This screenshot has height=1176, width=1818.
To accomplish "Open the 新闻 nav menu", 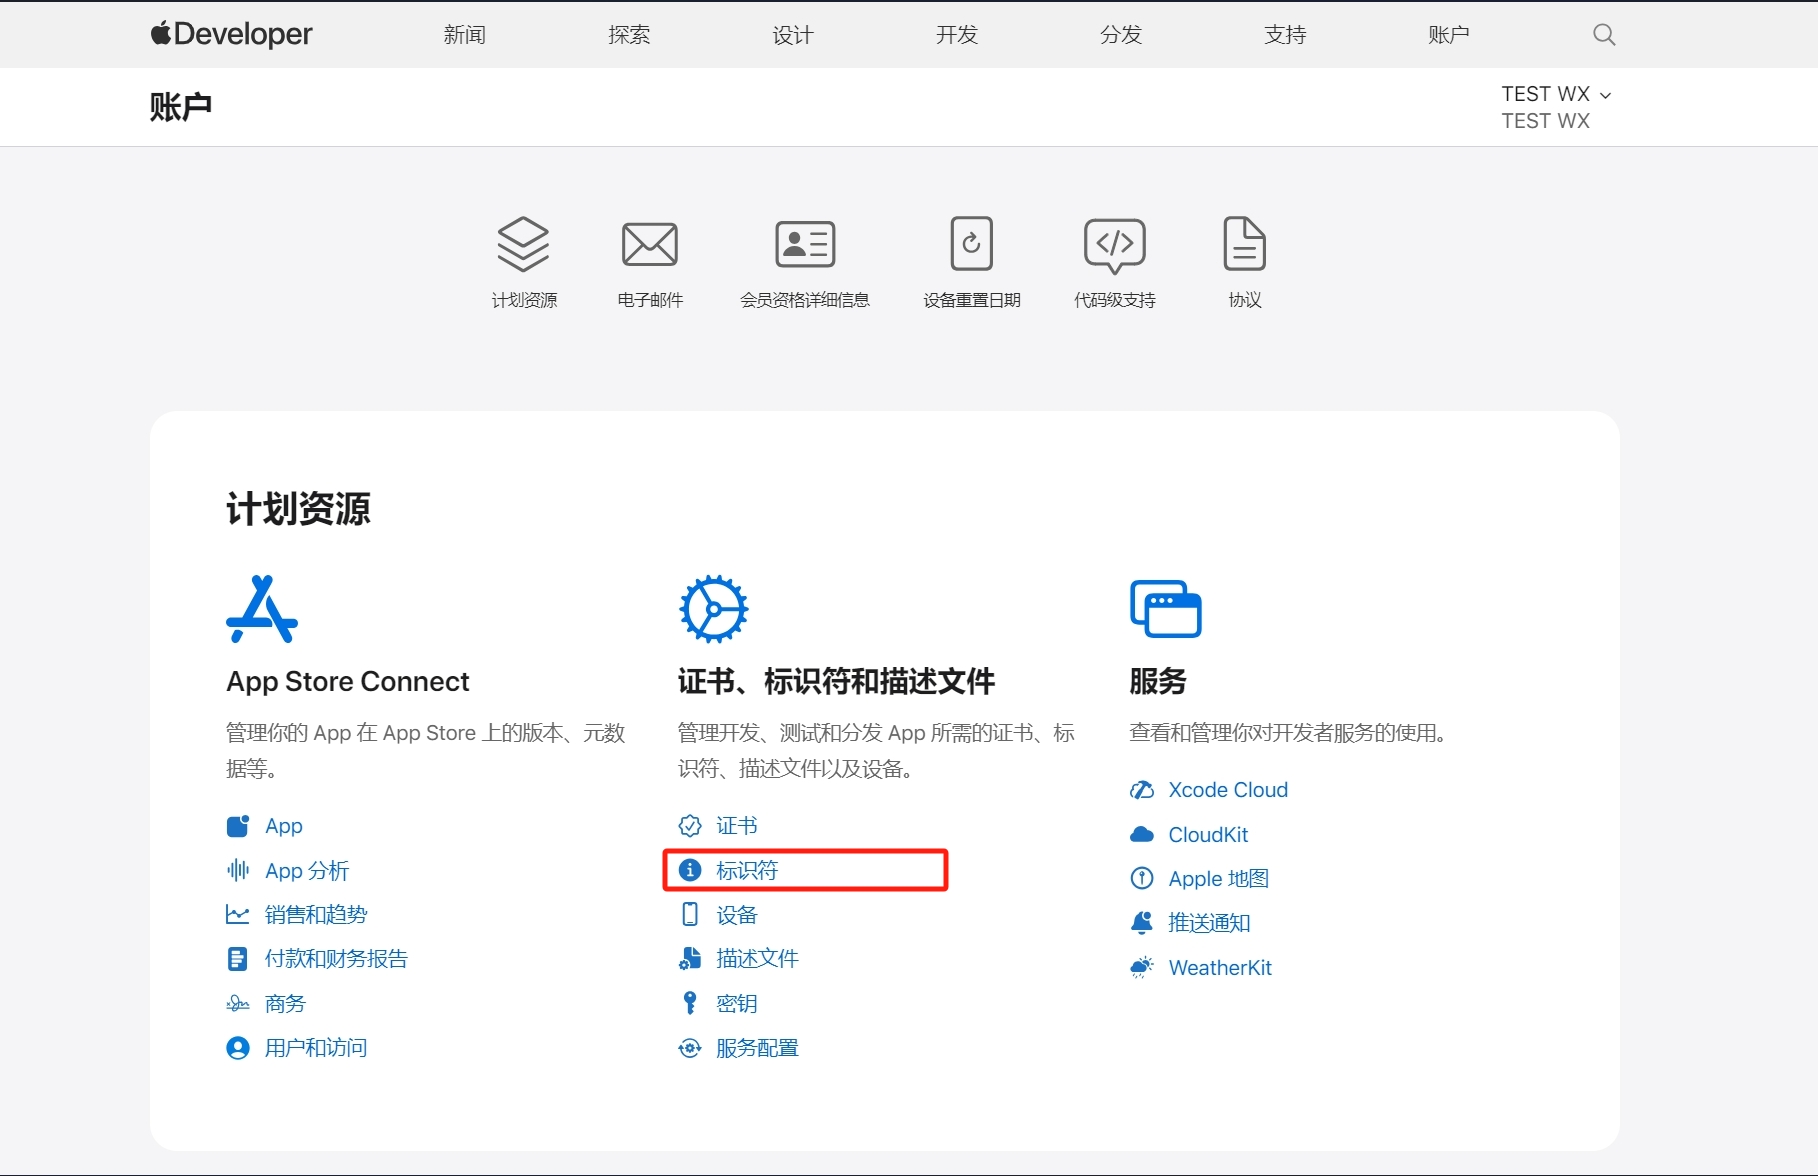I will (x=465, y=35).
